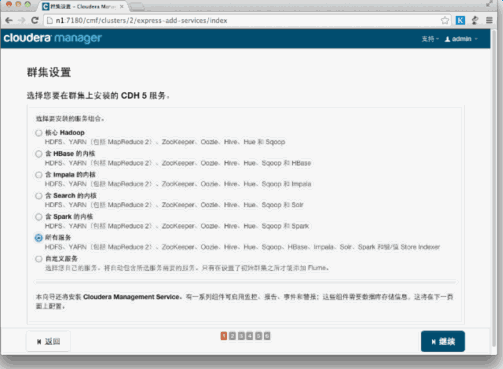Select the Cloudera Manager browser tab
503x369 pixels.
click(83, 6)
